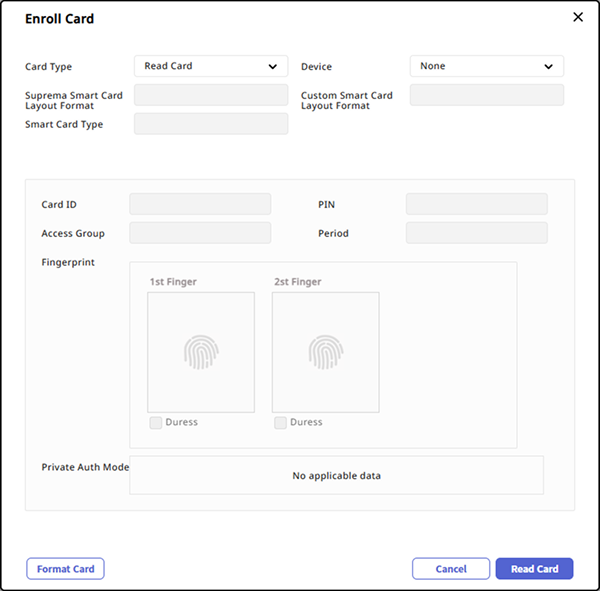Click the Private Auth Mode data area

click(336, 475)
